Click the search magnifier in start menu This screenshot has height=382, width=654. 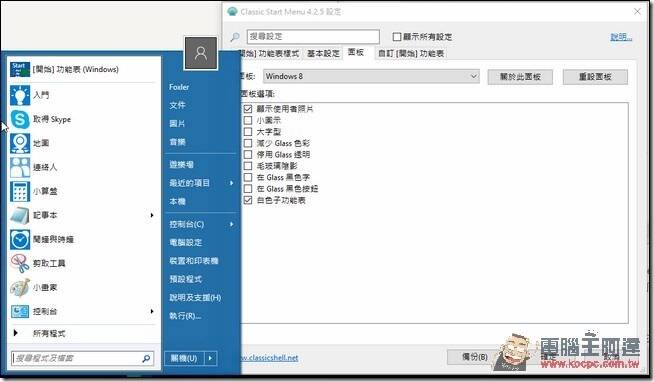tap(146, 358)
